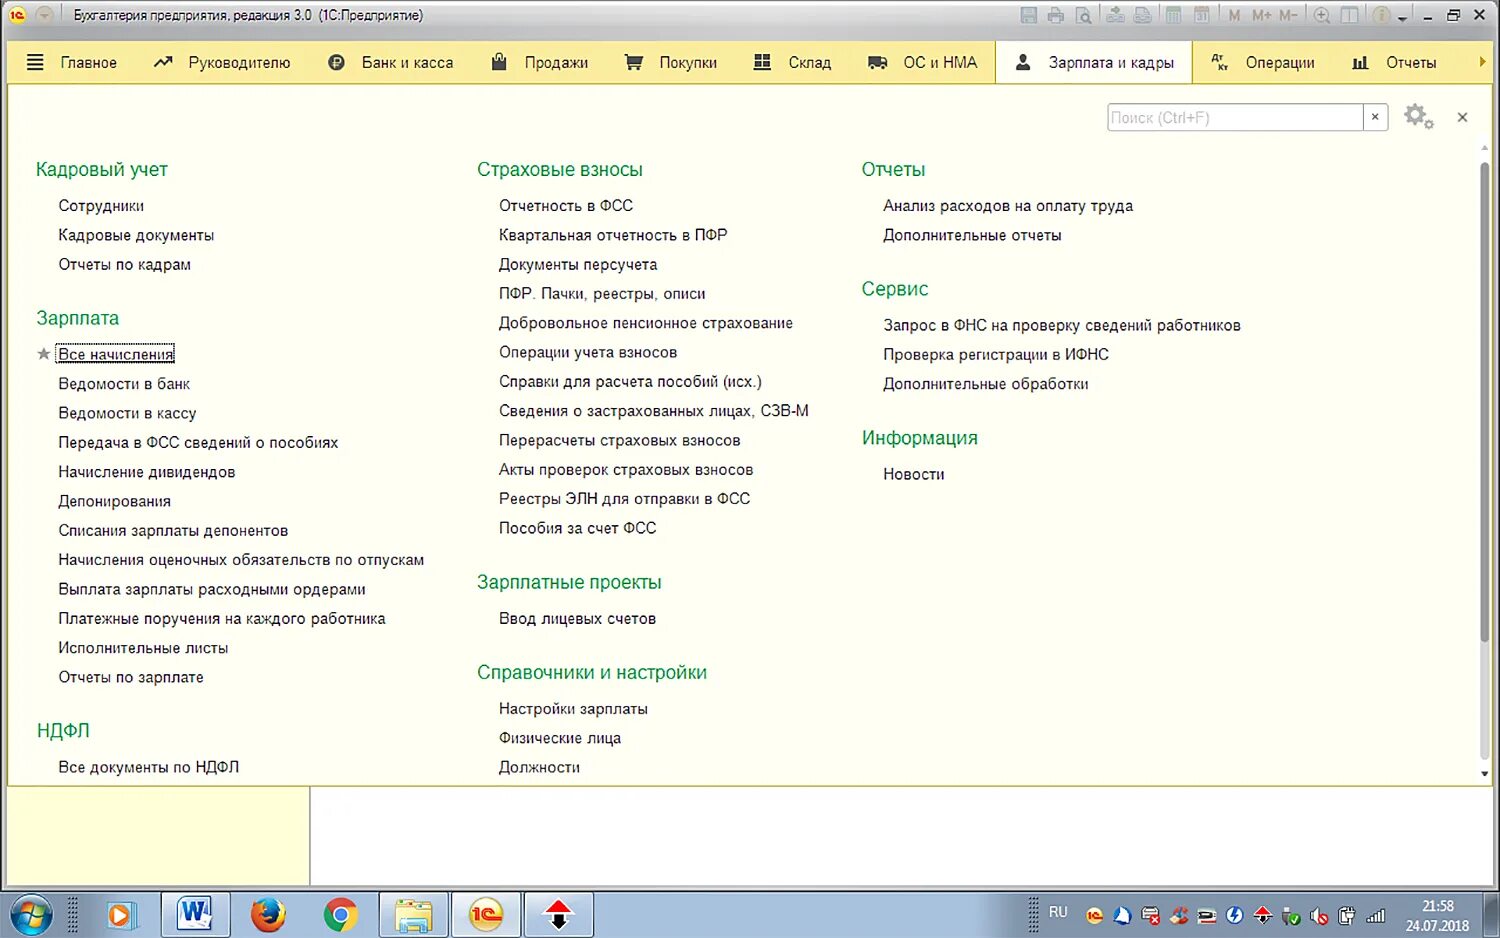Image resolution: width=1500 pixels, height=938 pixels.
Task: Click the muted volume icon in tray
Action: 1319,915
